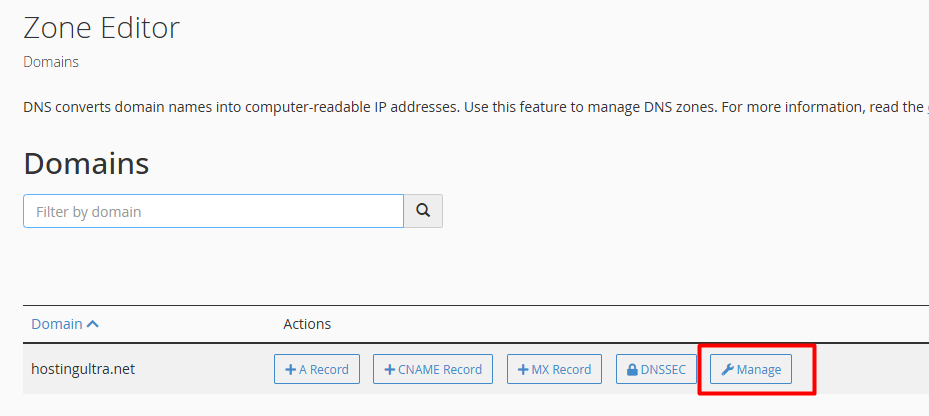Click the lock icon on DNSSEC

(x=632, y=370)
